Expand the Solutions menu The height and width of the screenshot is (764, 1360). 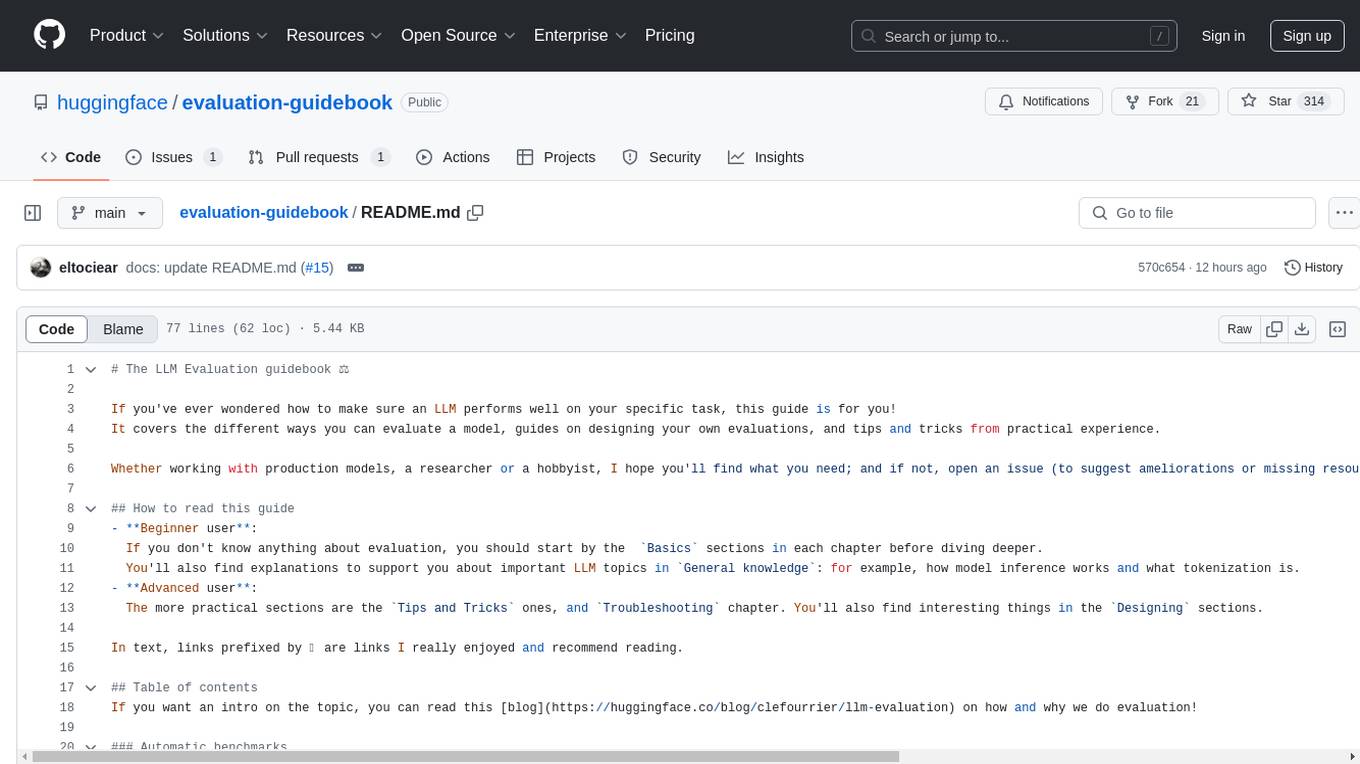[x=225, y=35]
